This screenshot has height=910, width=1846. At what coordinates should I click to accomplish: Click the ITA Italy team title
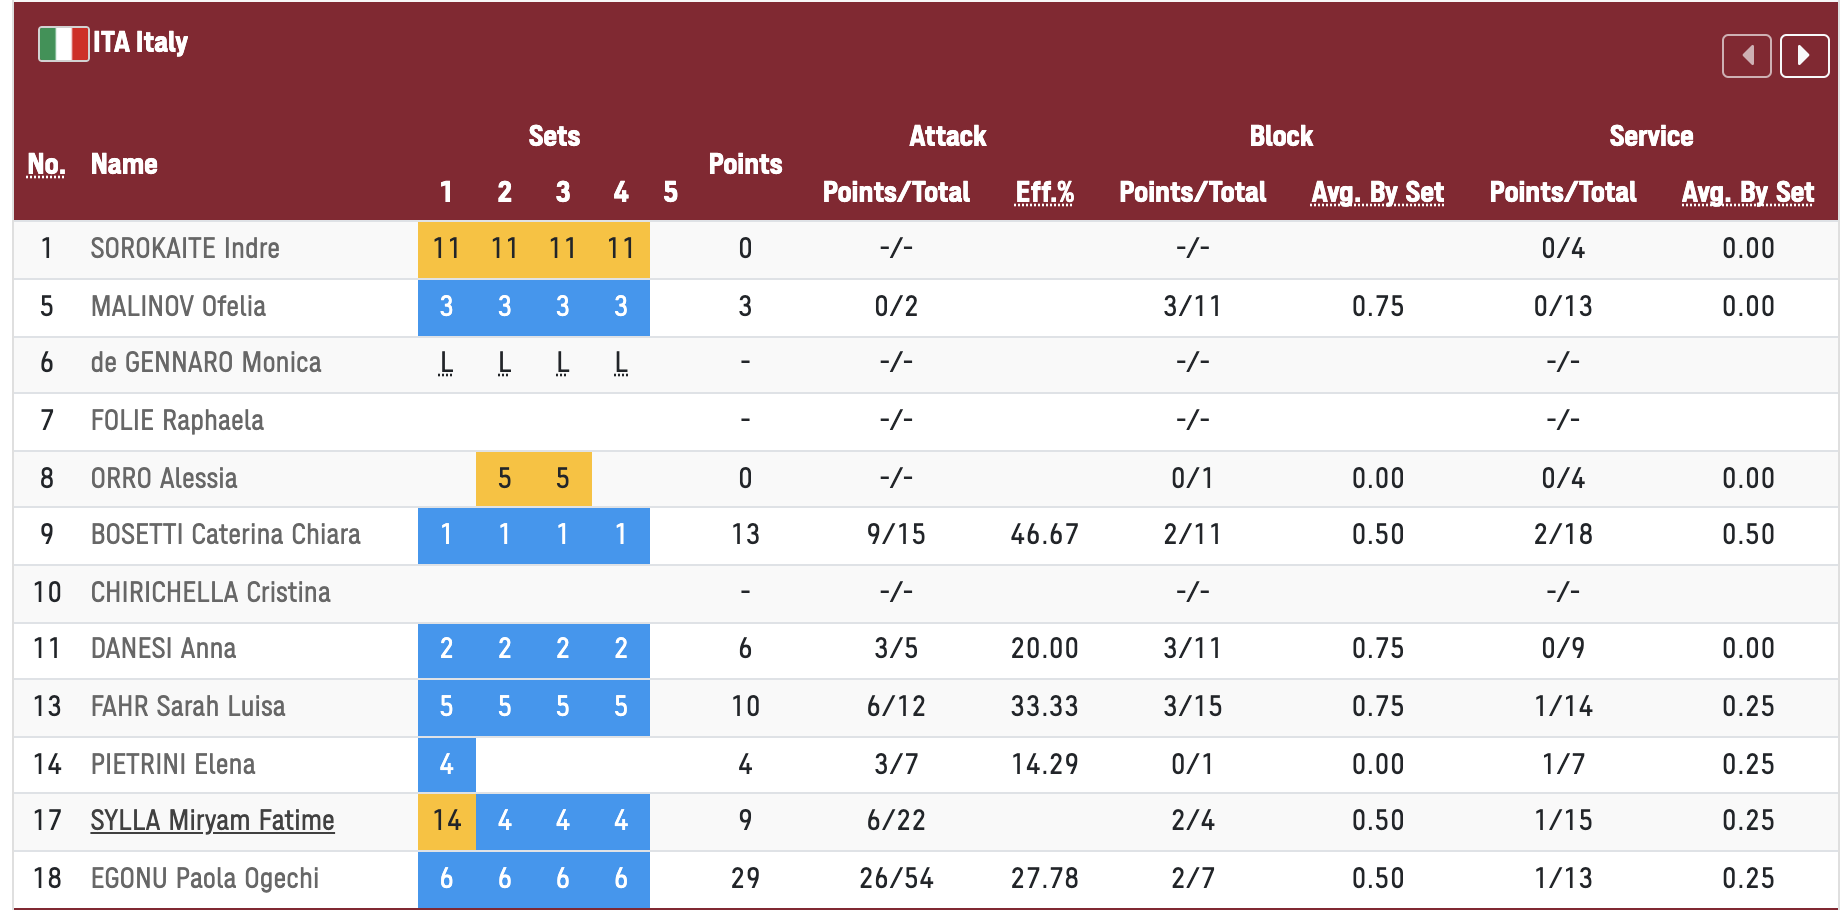(140, 42)
